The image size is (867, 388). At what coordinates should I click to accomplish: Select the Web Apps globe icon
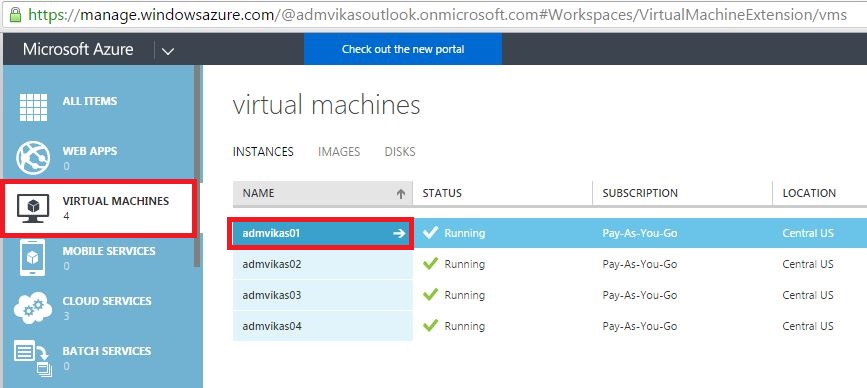click(33, 158)
